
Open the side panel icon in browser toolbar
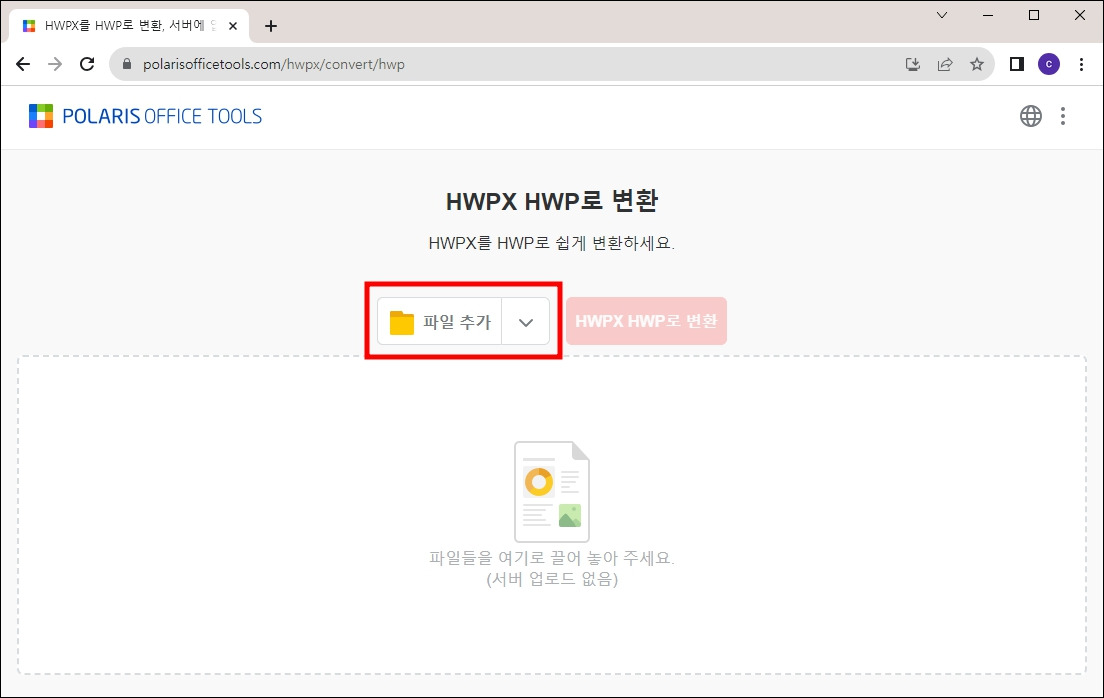1015,63
